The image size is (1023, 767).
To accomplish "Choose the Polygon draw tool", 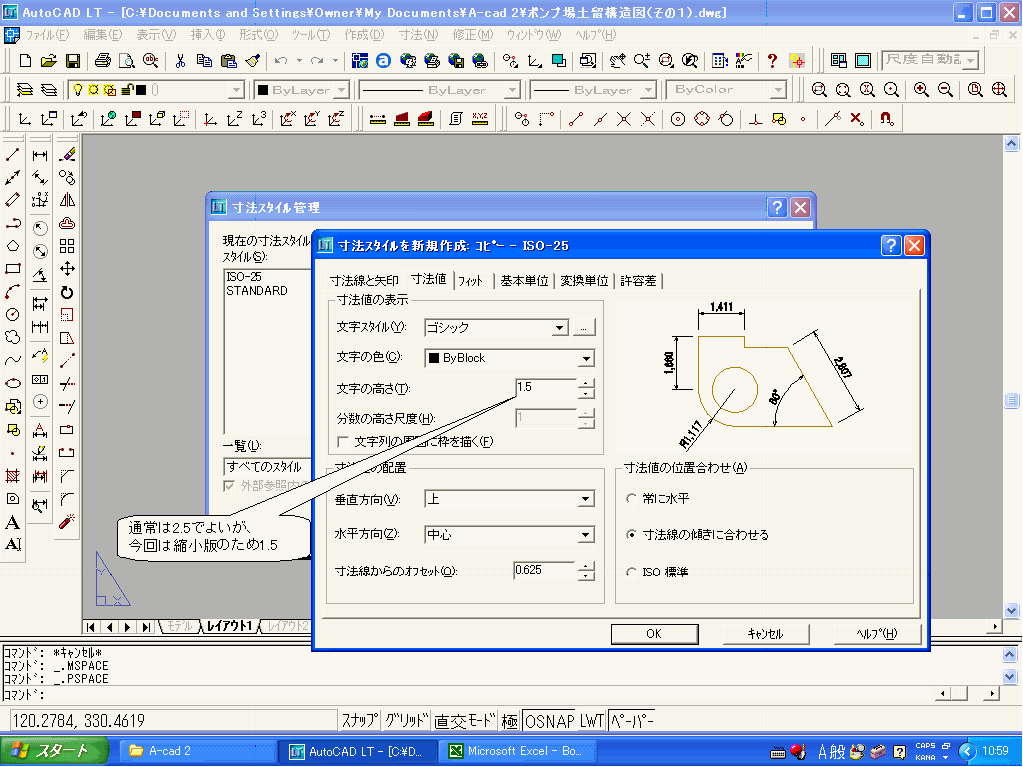I will [12, 246].
